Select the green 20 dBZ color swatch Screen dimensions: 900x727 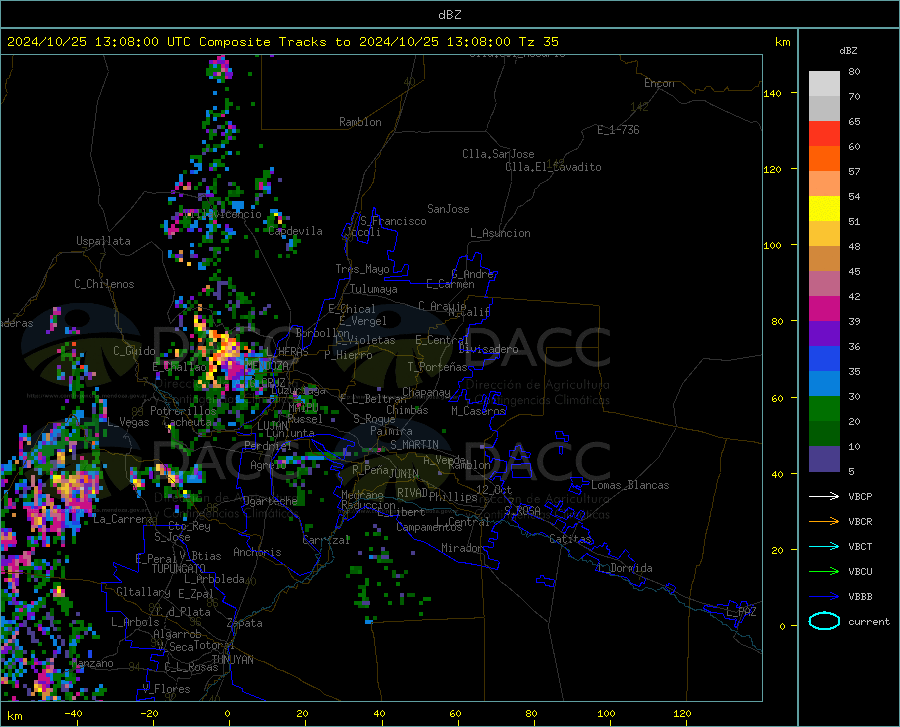click(x=824, y=409)
